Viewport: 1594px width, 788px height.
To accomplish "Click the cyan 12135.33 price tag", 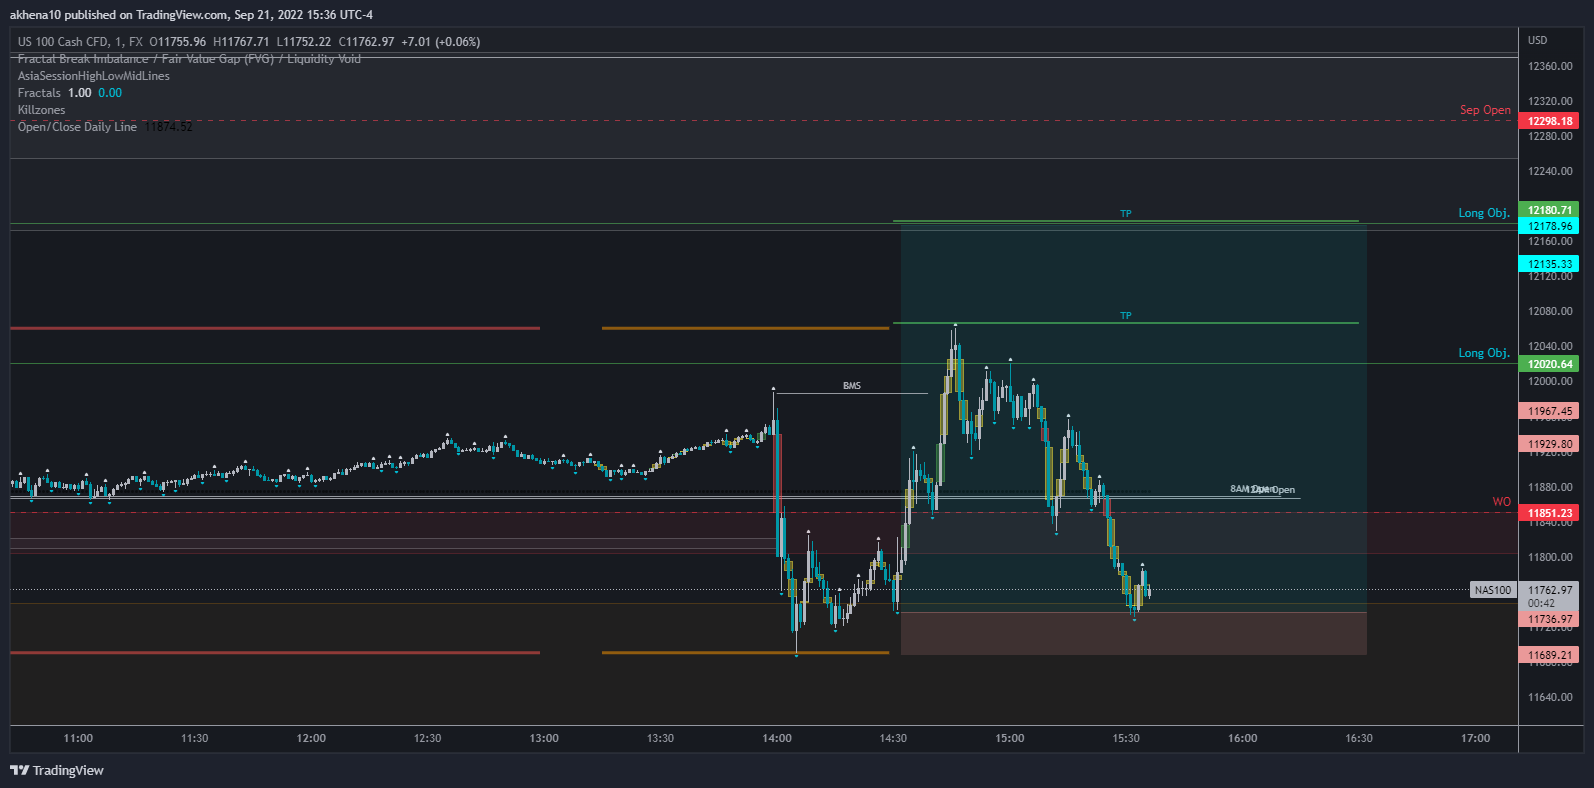I will pyautogui.click(x=1549, y=264).
